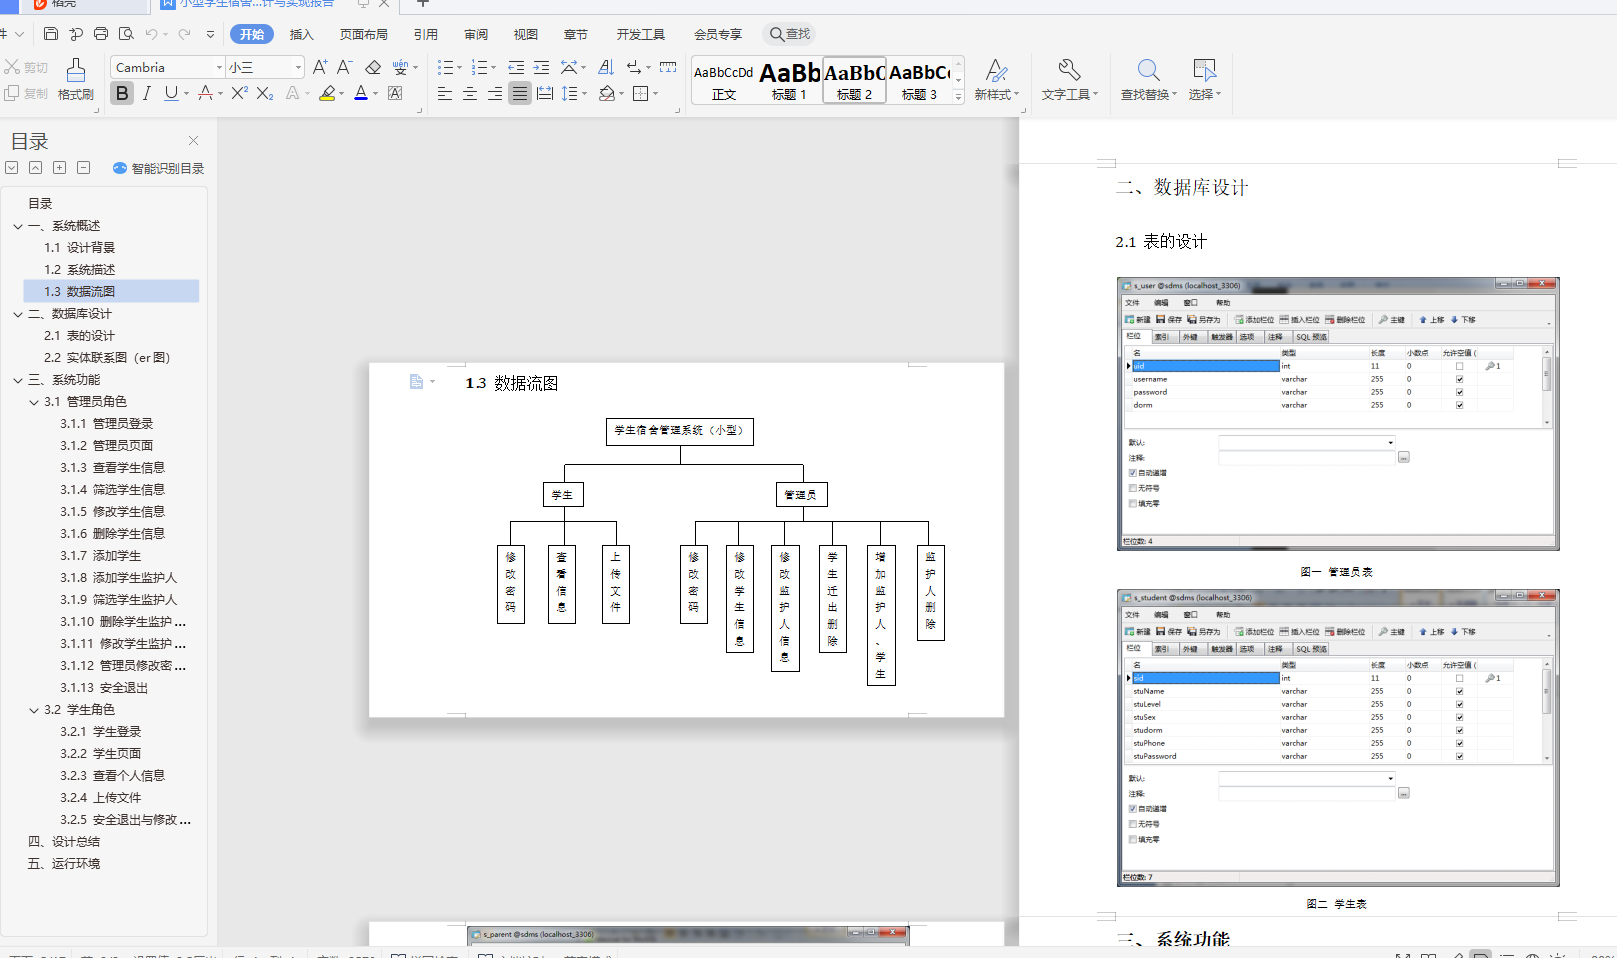Click the Save icon in quick toolbar
Viewport: 1617px width, 958px height.
(x=51, y=34)
